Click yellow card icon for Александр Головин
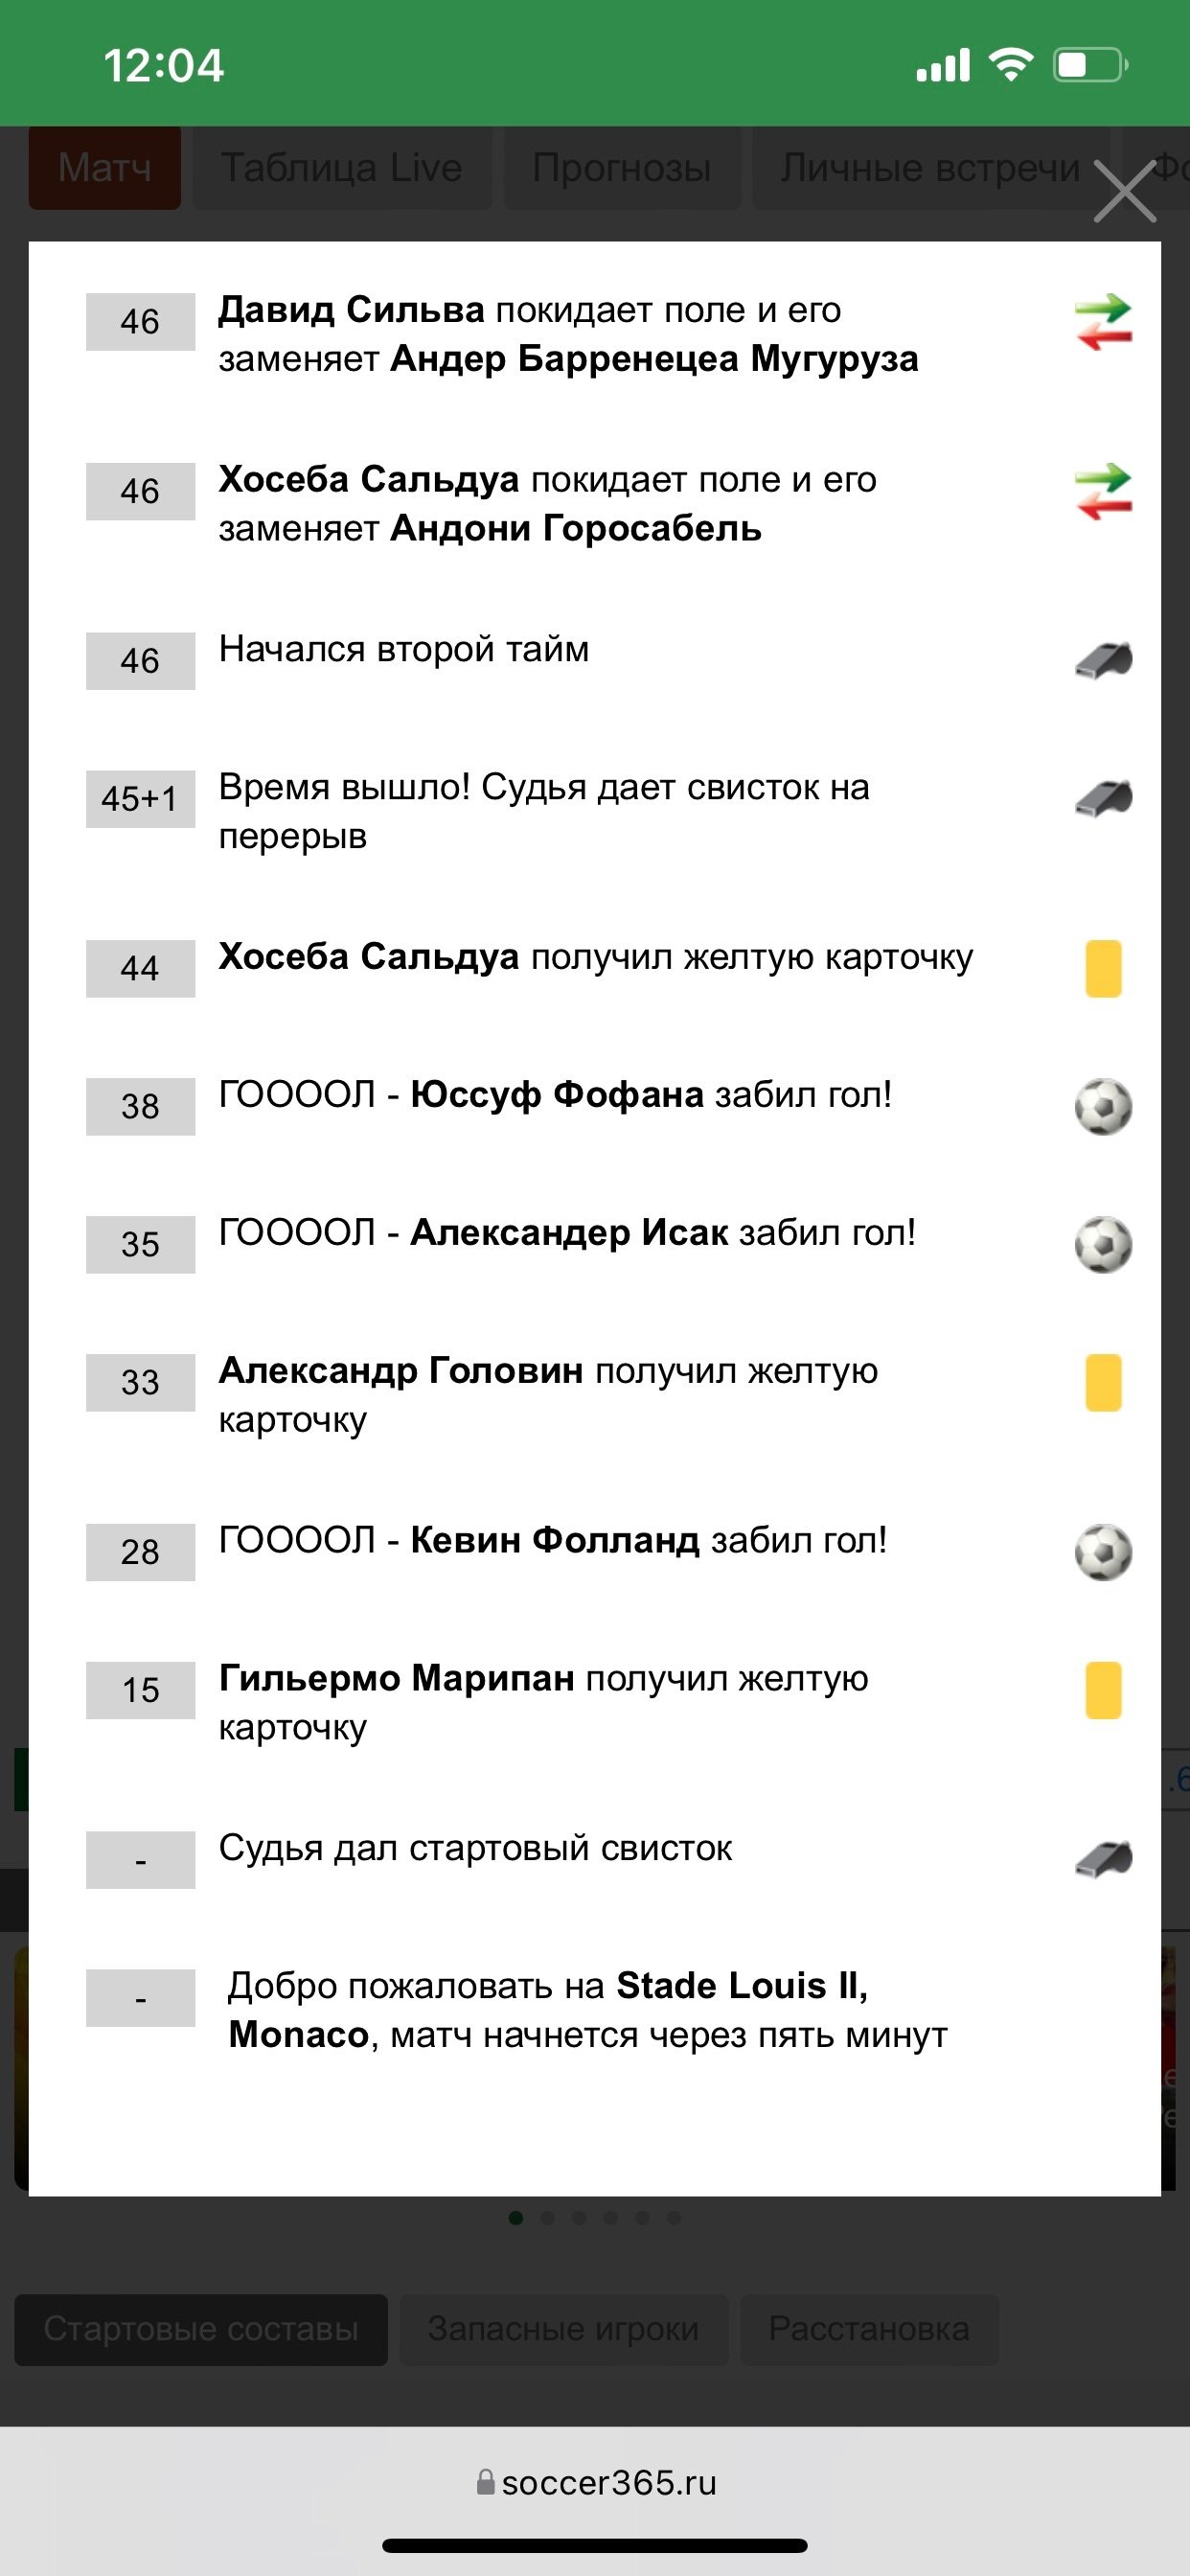Screen dimensions: 1190x2576 (1103, 1382)
